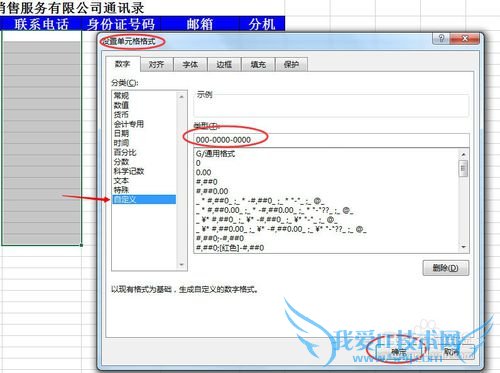Close the Format Cells dialog

tap(465, 38)
